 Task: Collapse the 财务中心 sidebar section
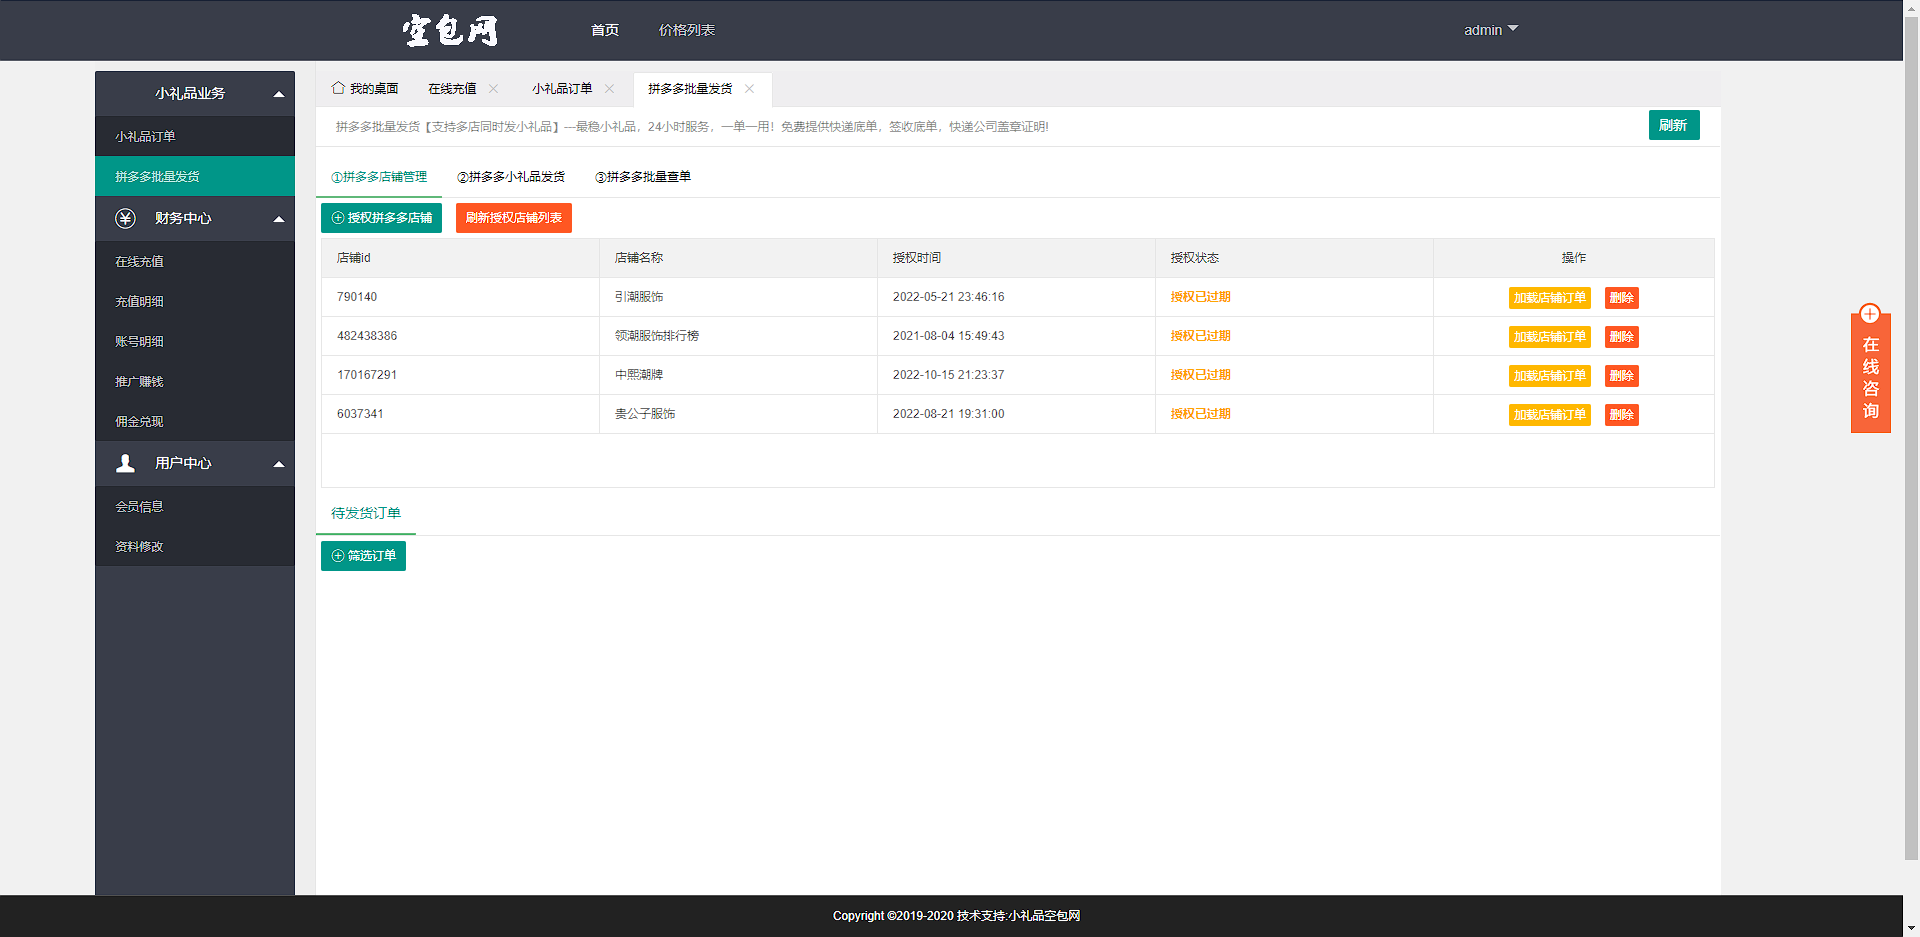[x=279, y=219]
